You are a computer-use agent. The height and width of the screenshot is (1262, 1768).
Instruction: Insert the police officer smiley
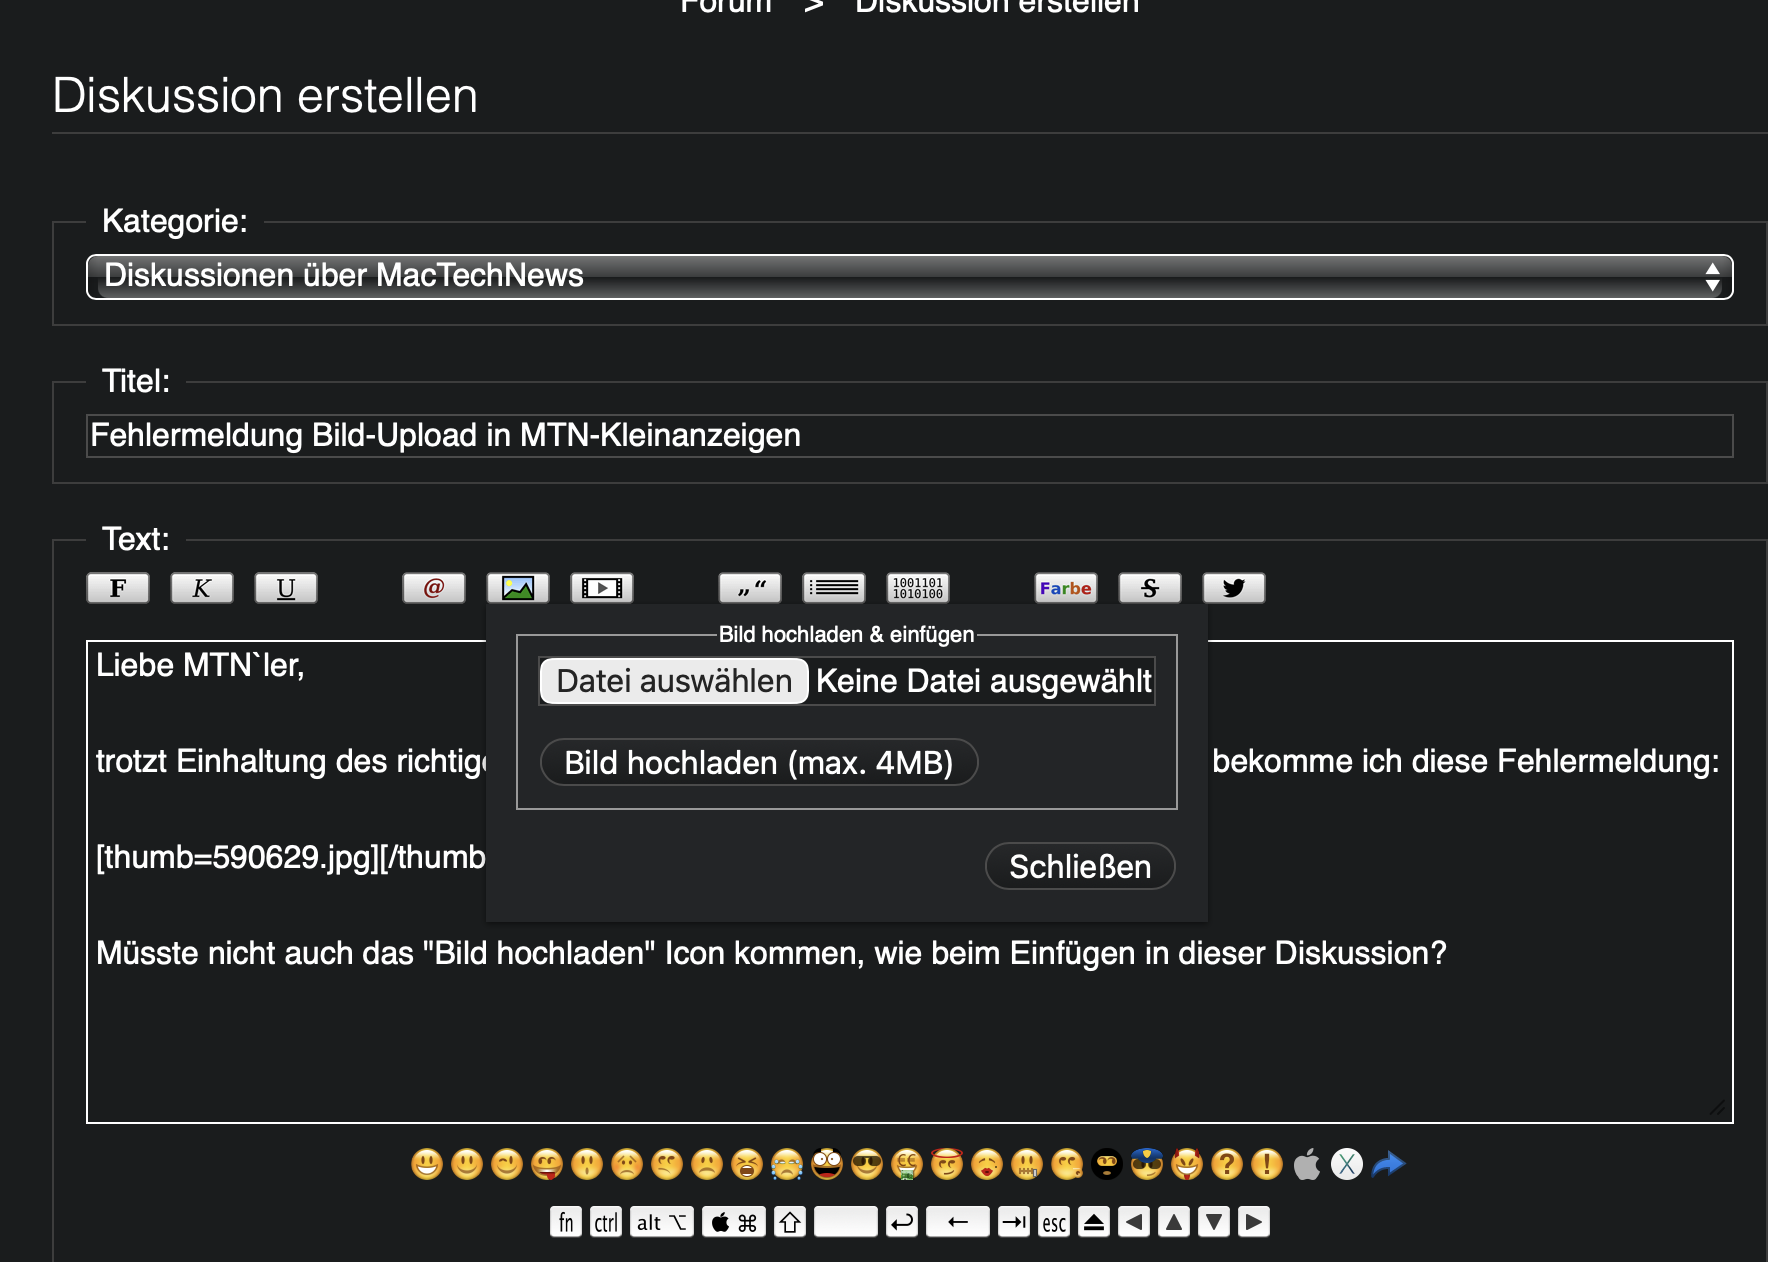point(1147,1164)
